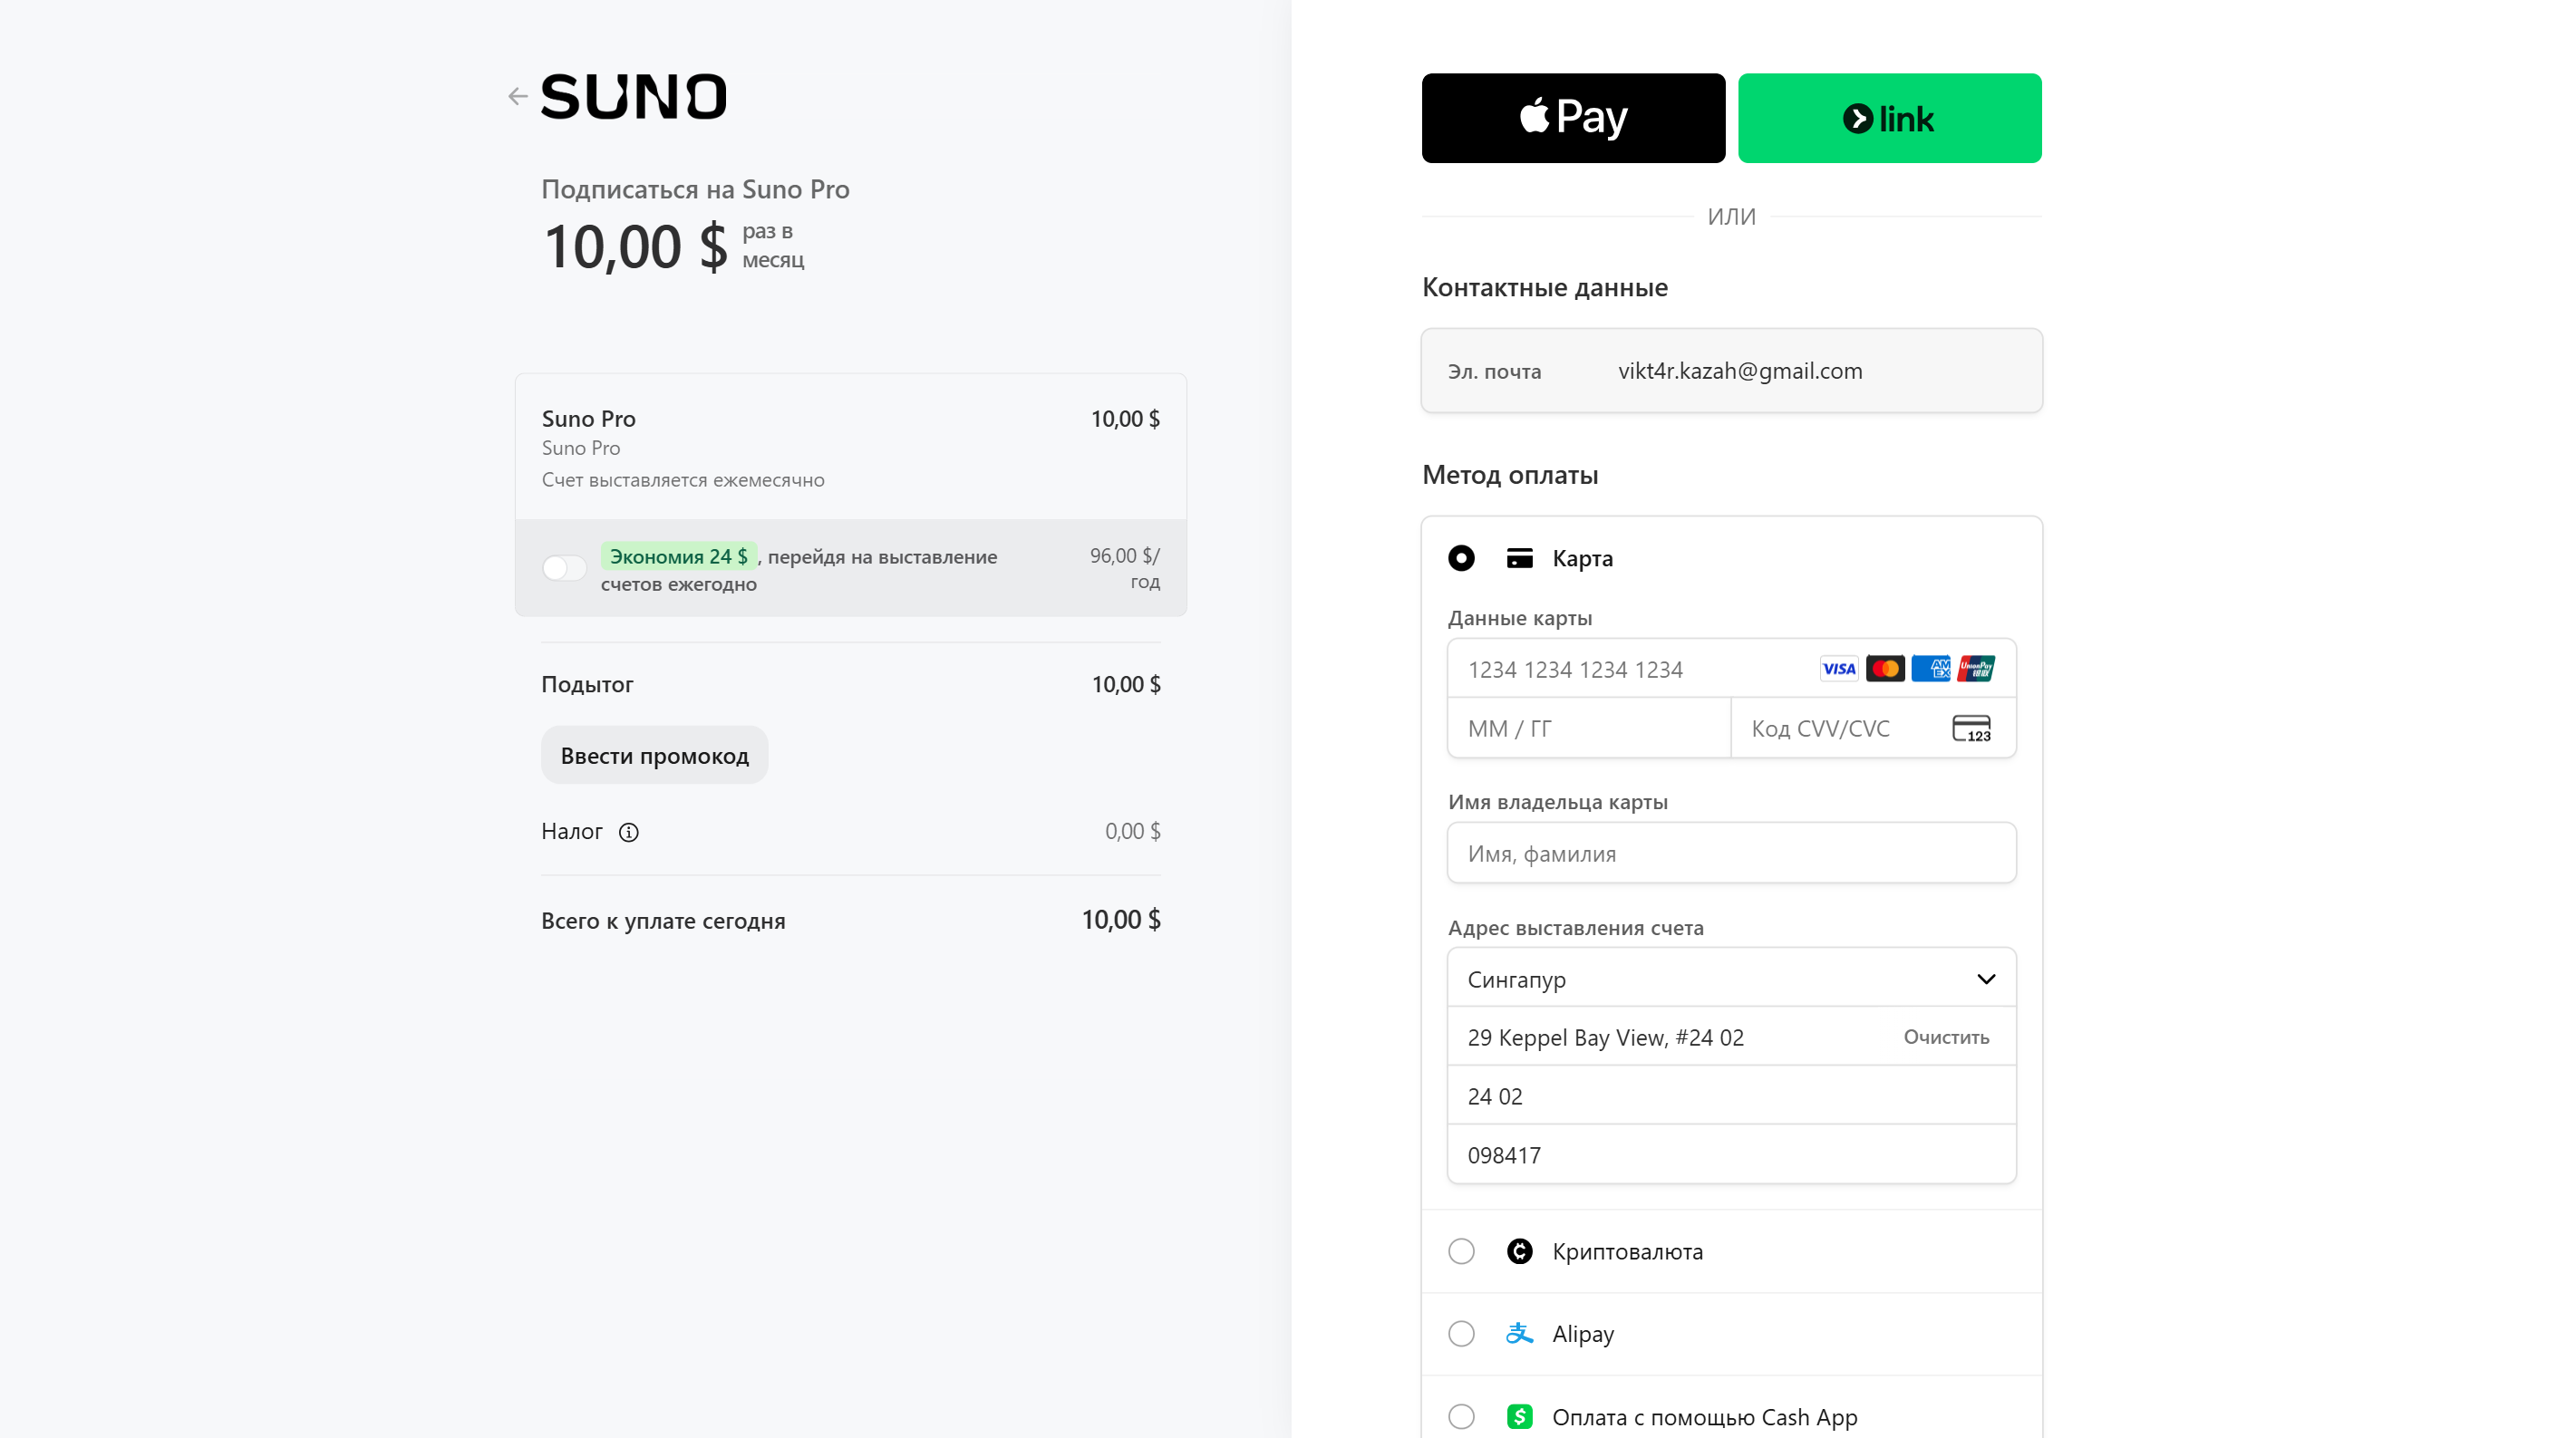Screen dimensions: 2576x1438
Task: Click the American Express logo
Action: (x=1931, y=669)
